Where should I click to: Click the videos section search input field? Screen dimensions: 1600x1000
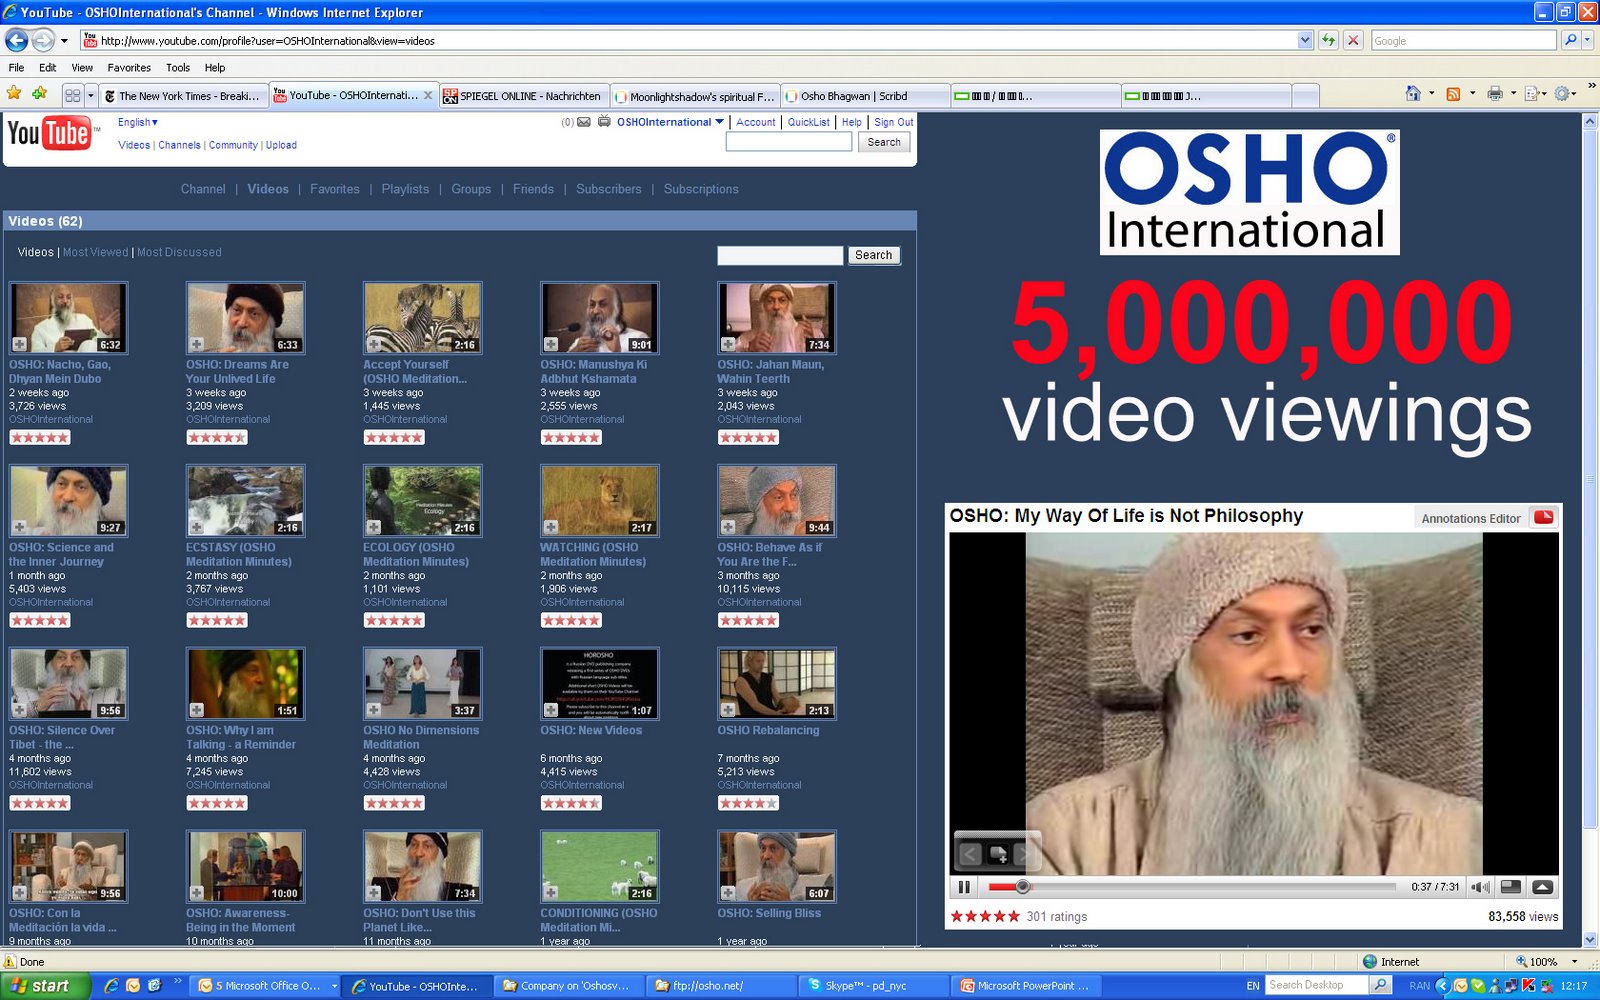(x=780, y=255)
